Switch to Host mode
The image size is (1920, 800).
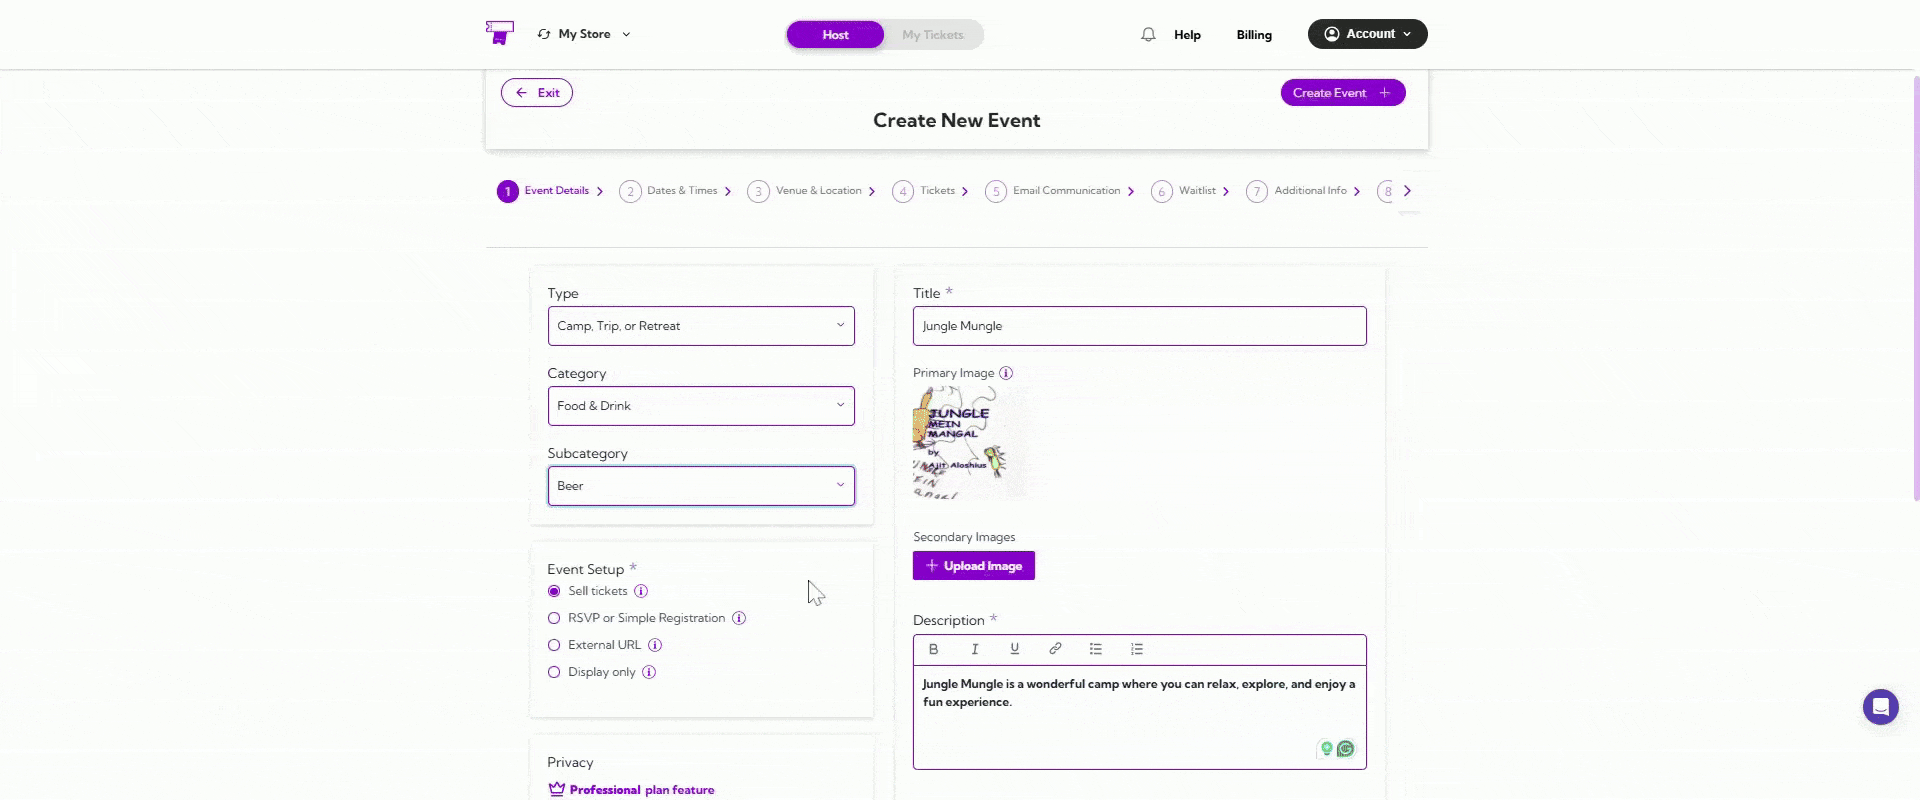click(835, 35)
